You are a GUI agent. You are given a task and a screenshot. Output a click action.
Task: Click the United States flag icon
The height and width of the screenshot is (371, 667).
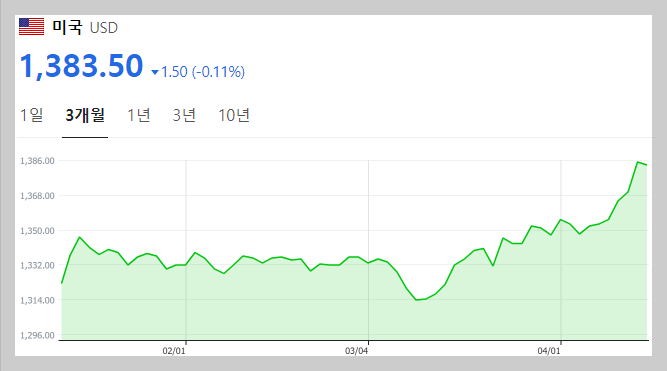pyautogui.click(x=31, y=26)
